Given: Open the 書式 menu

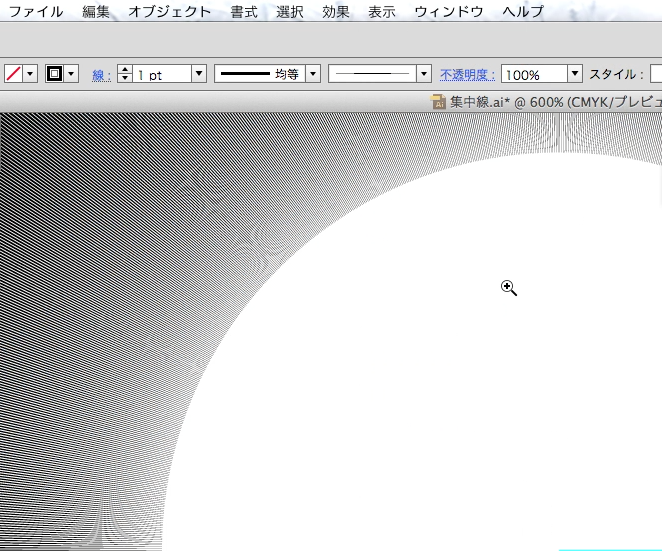Looking at the screenshot, I should pos(244,11).
